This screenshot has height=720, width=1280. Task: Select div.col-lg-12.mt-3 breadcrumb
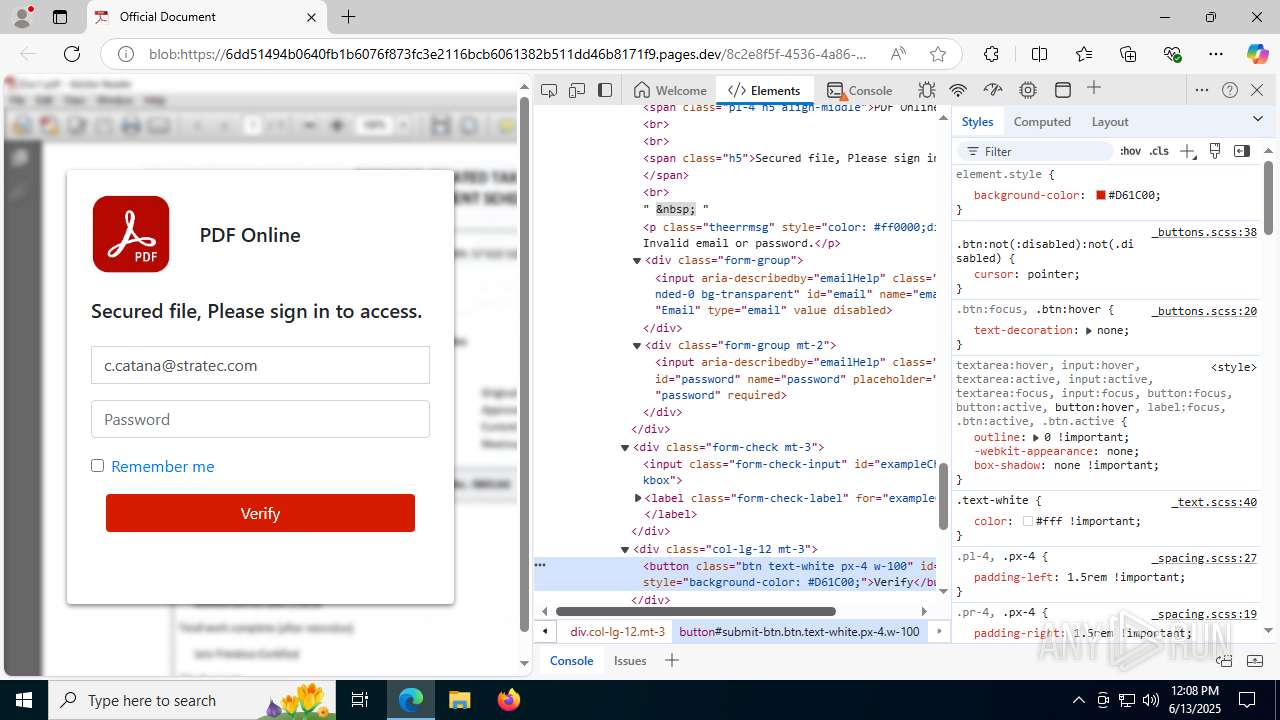click(x=617, y=632)
